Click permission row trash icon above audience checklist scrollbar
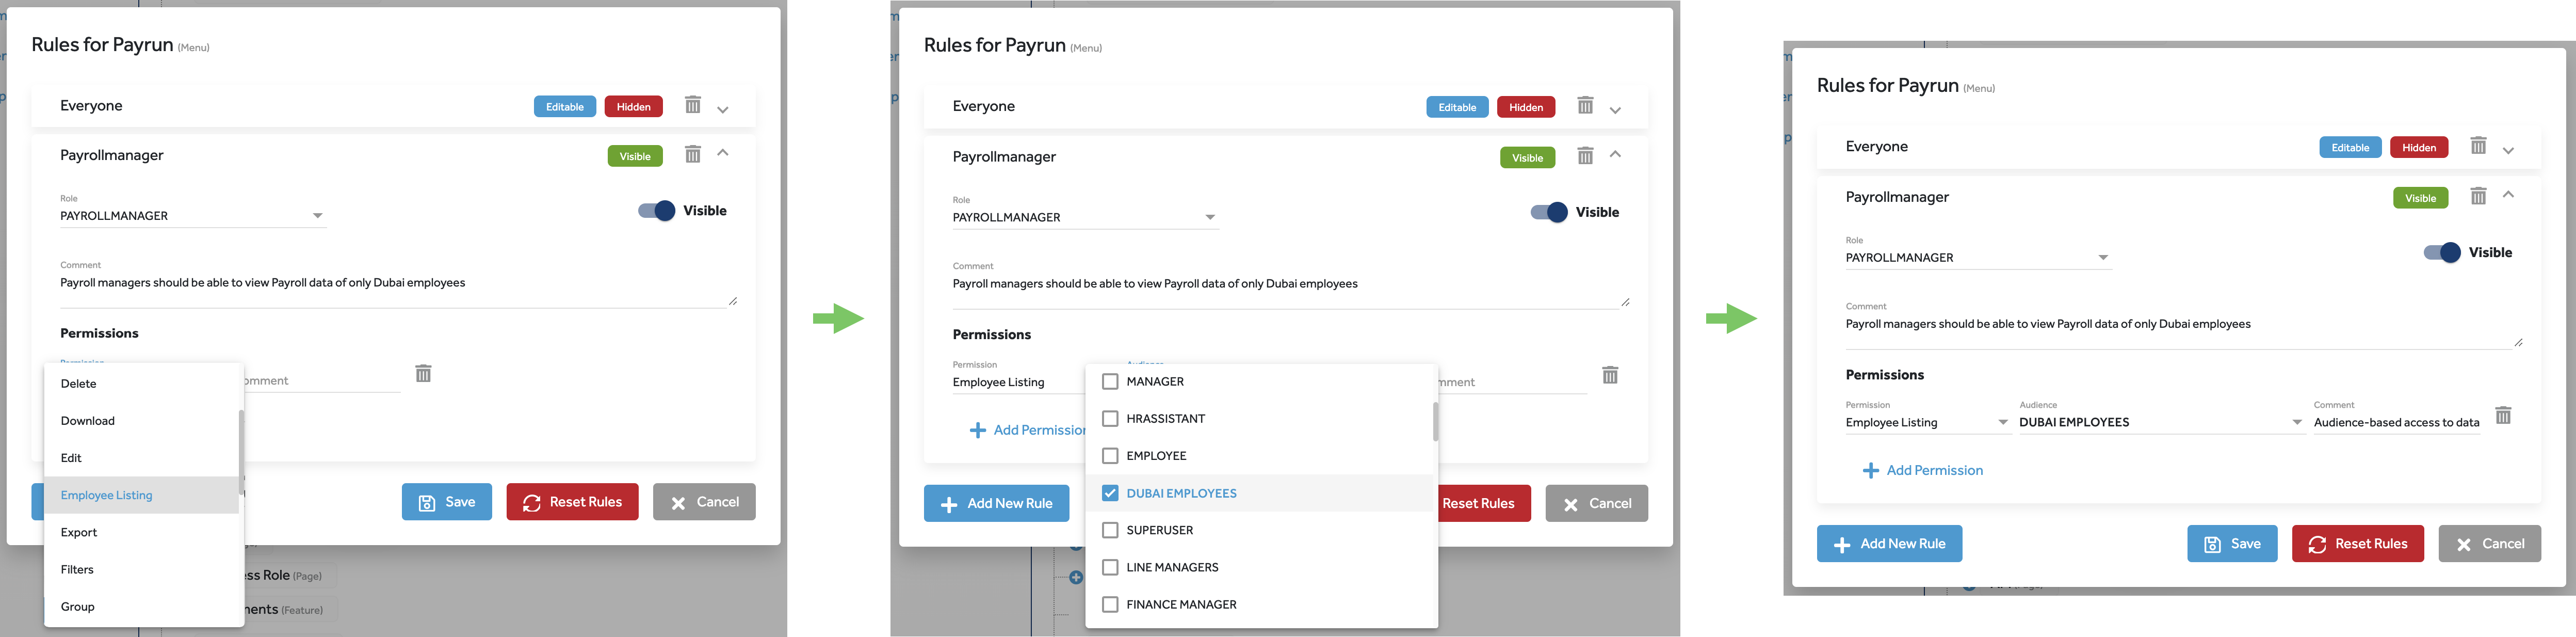The height and width of the screenshot is (637, 2576). (1610, 375)
